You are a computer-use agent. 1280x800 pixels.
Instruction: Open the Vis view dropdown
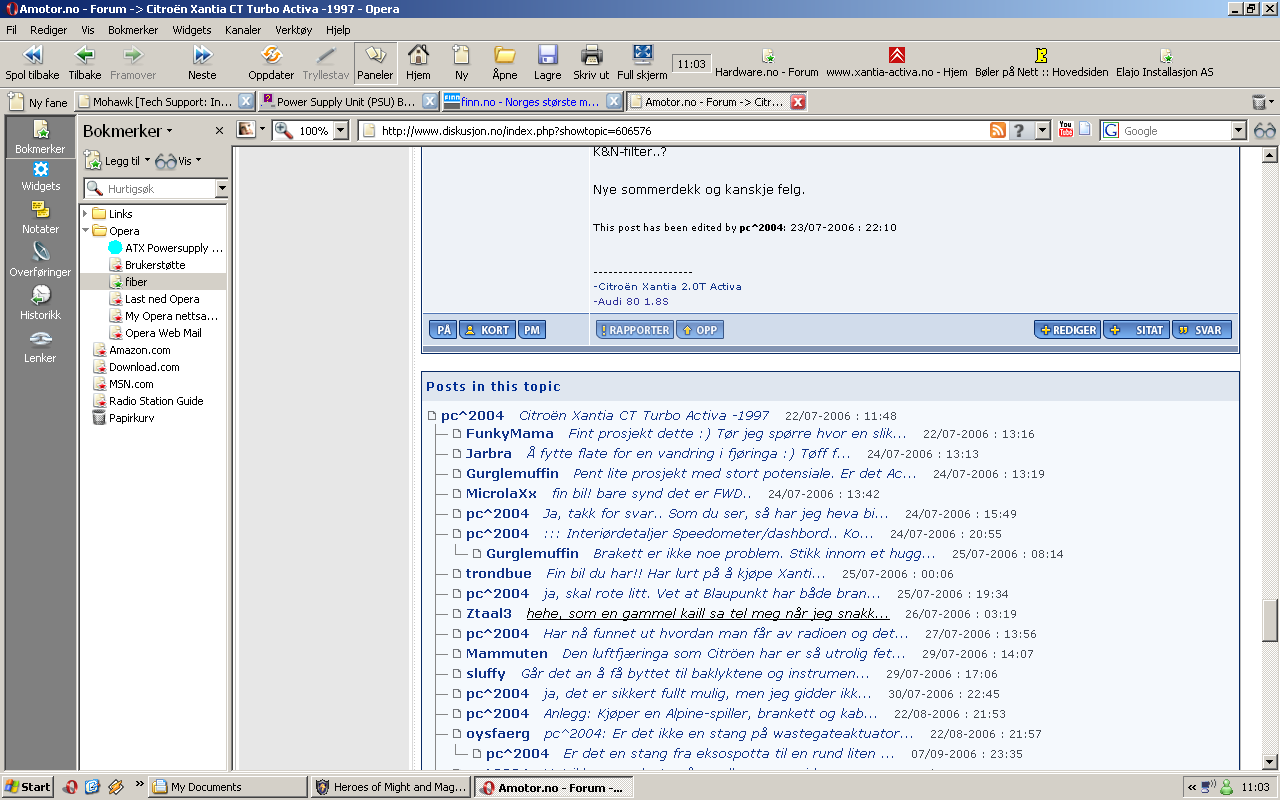(x=179, y=160)
